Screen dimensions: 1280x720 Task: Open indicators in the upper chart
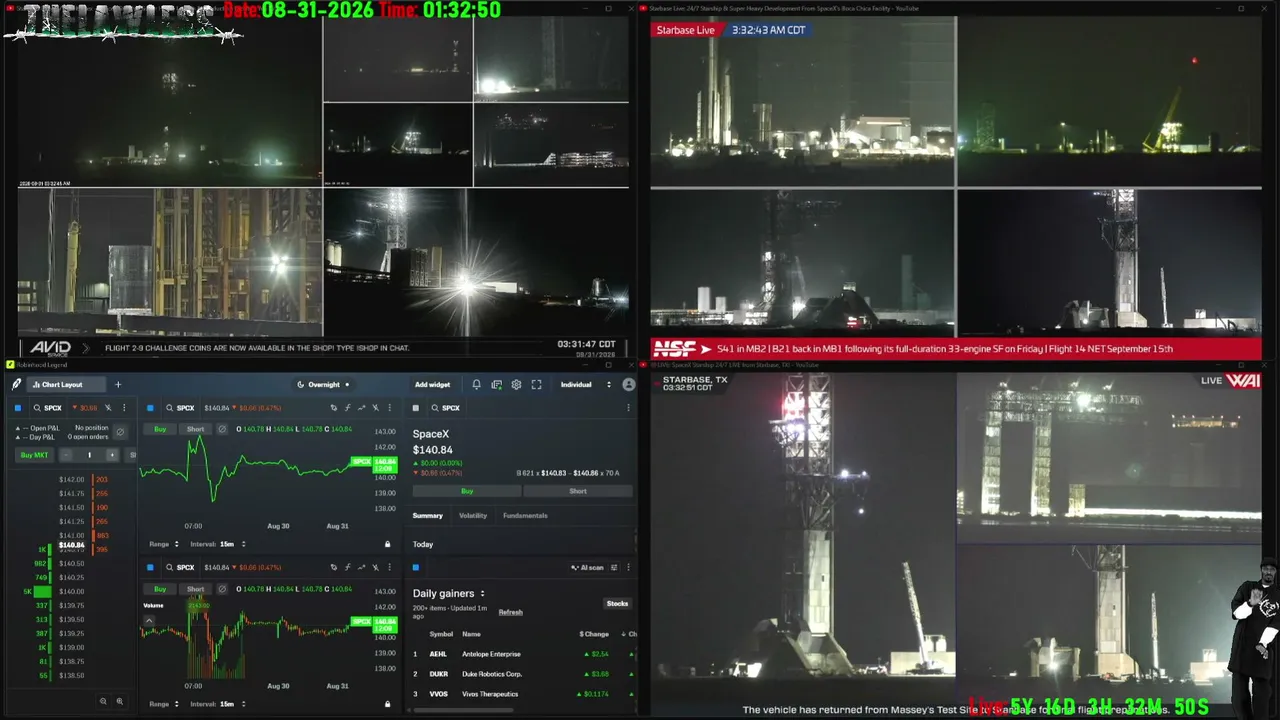click(347, 408)
